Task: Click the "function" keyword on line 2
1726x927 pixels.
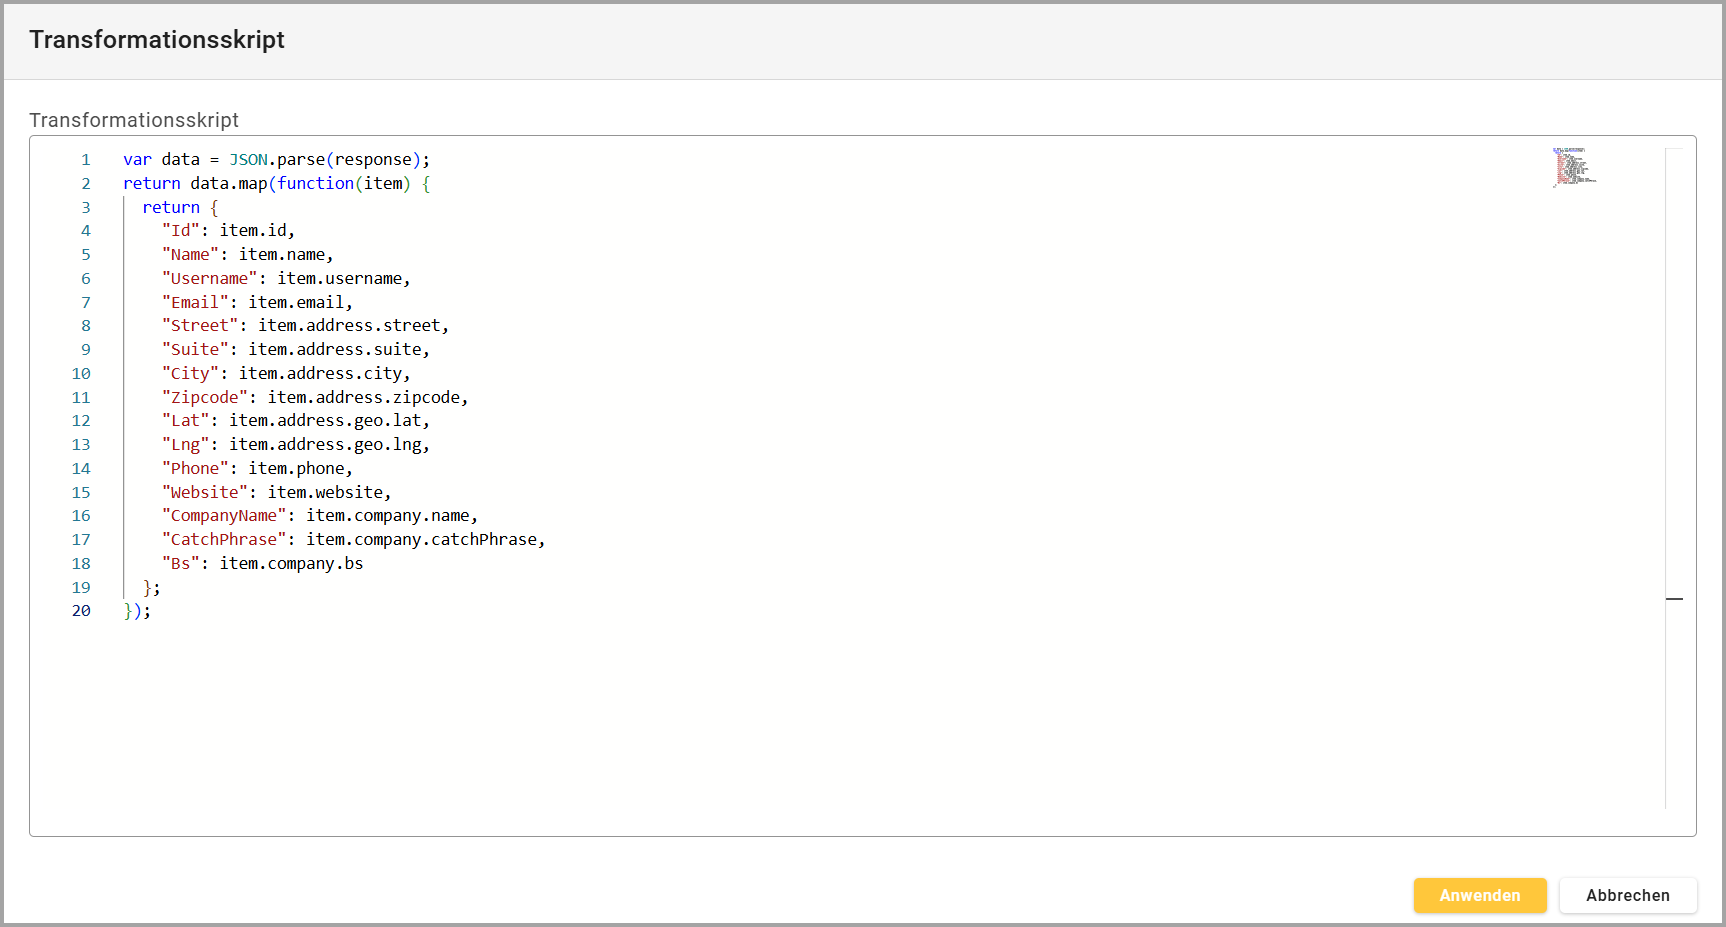Action: pos(315,184)
